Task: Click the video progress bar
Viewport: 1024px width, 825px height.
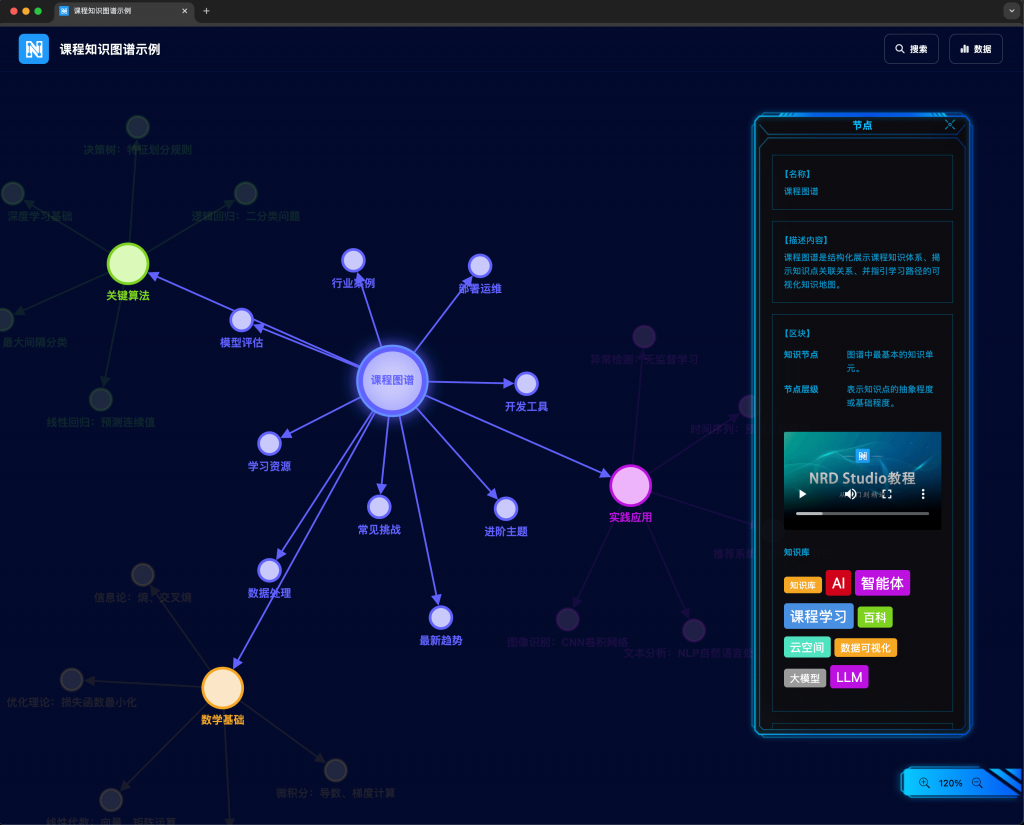Action: tap(862, 513)
